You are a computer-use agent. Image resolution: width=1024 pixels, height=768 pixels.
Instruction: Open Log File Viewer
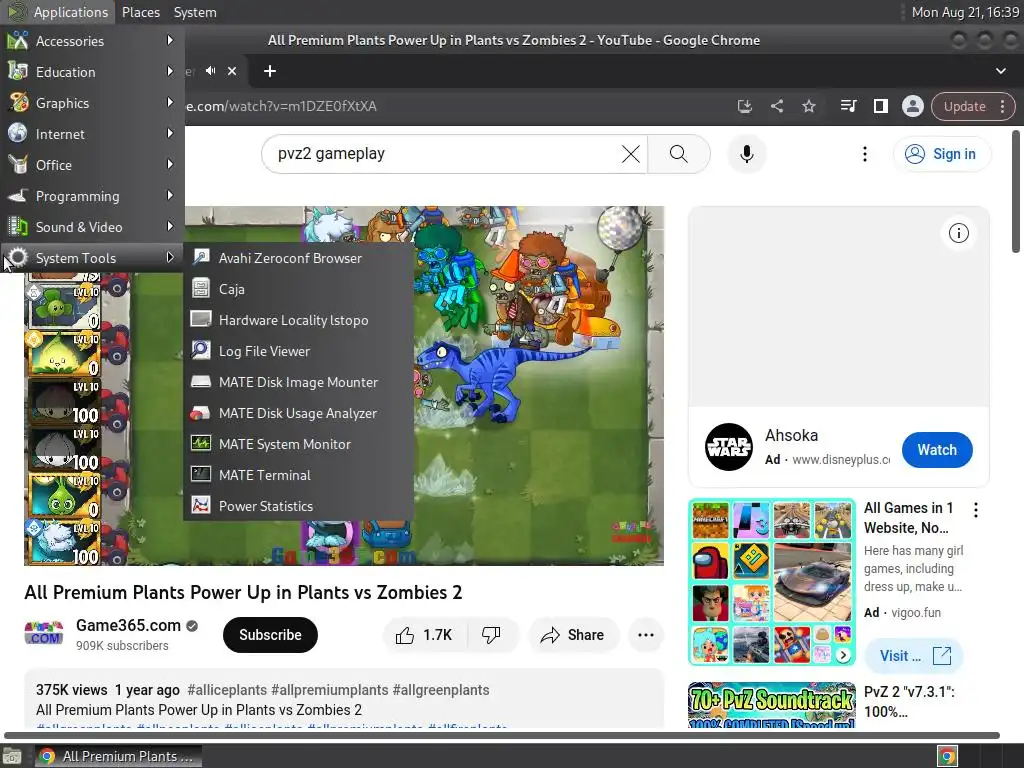298,351
